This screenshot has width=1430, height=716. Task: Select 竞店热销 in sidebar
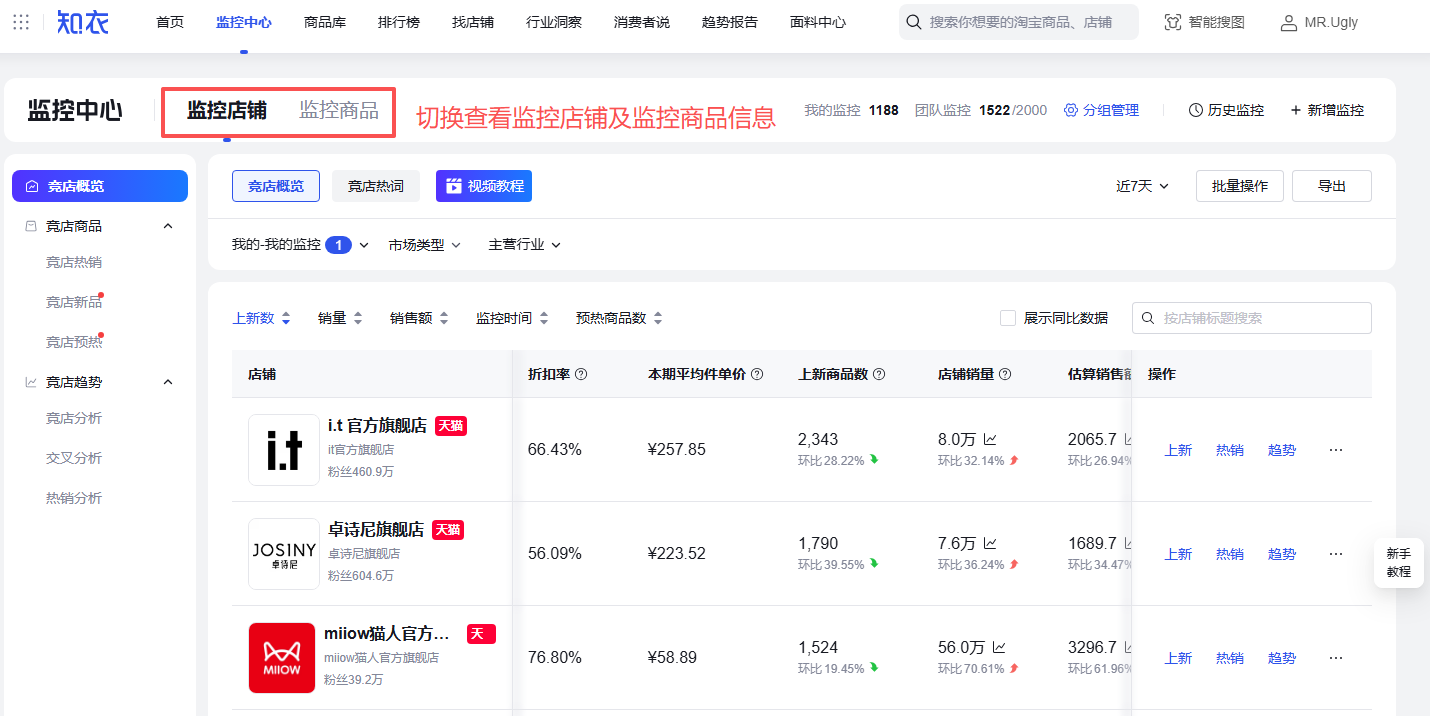74,262
